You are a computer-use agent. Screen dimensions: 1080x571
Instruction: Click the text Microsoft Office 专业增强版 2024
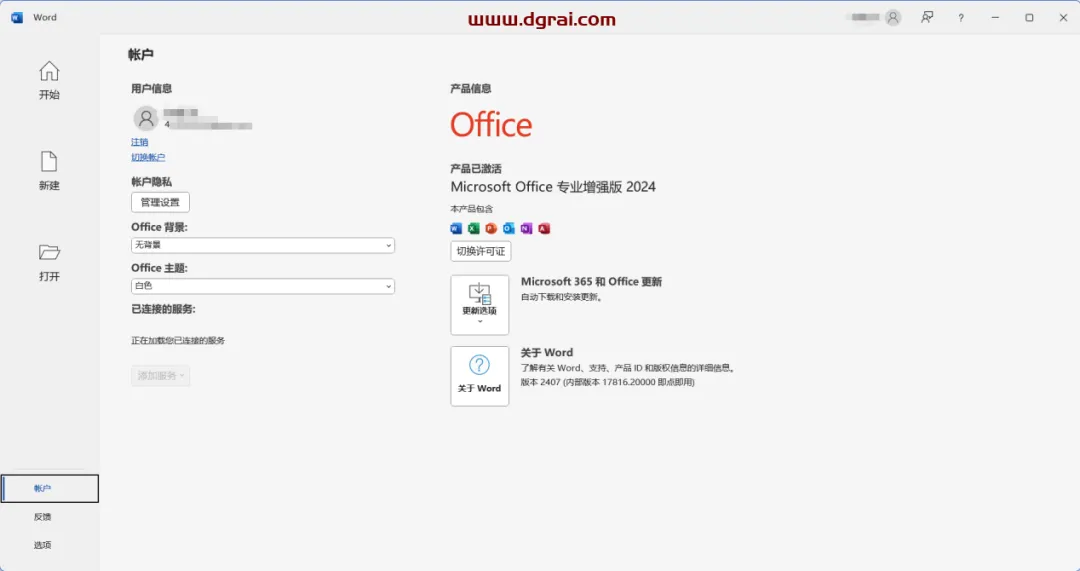553,187
